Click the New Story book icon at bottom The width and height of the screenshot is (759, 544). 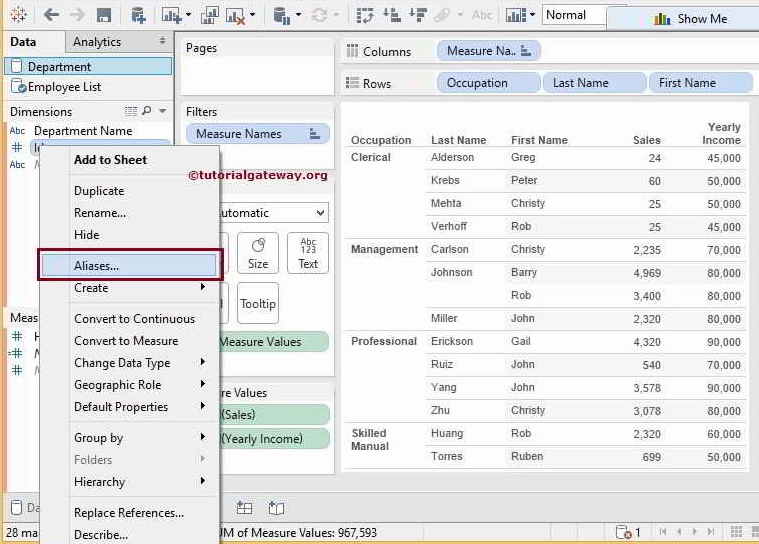276,508
